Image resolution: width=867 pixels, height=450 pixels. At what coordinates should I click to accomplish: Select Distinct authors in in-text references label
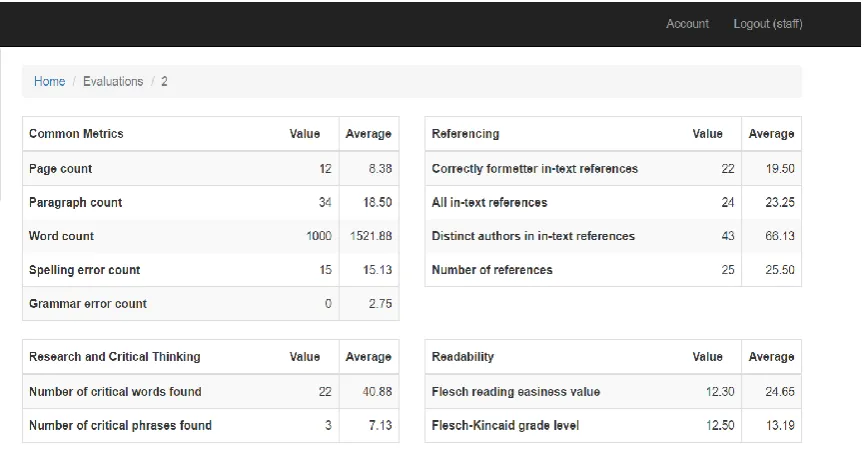point(533,236)
